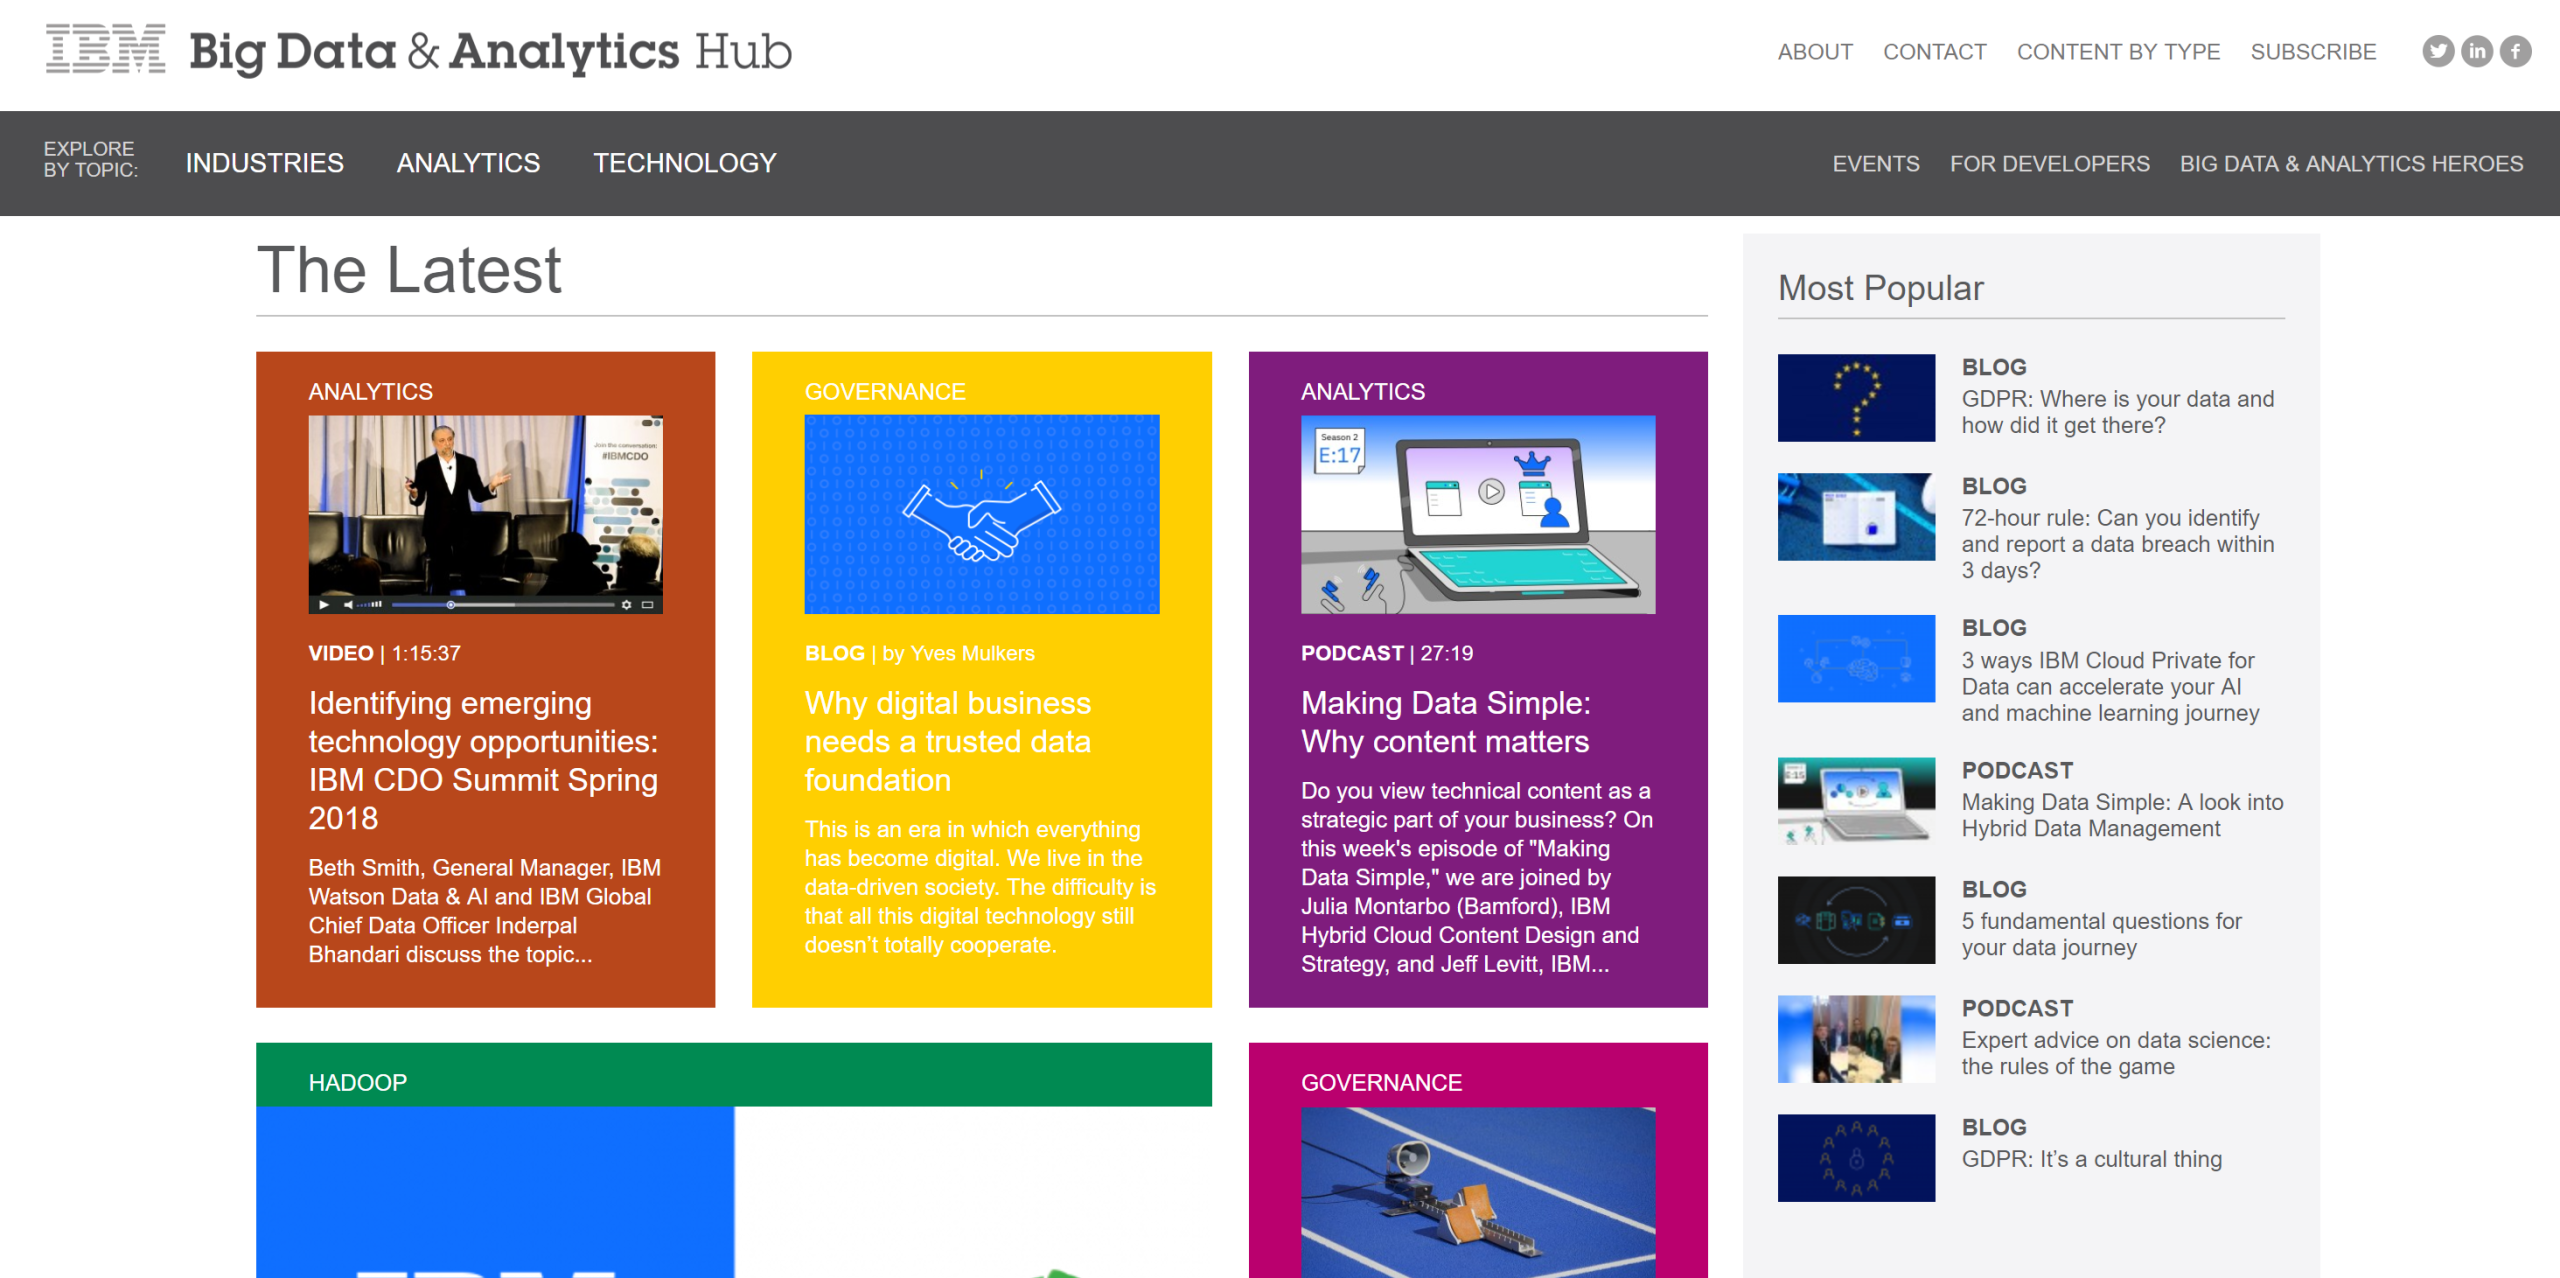
Task: Explore the TECHNOLOGY topic
Action: point(685,163)
